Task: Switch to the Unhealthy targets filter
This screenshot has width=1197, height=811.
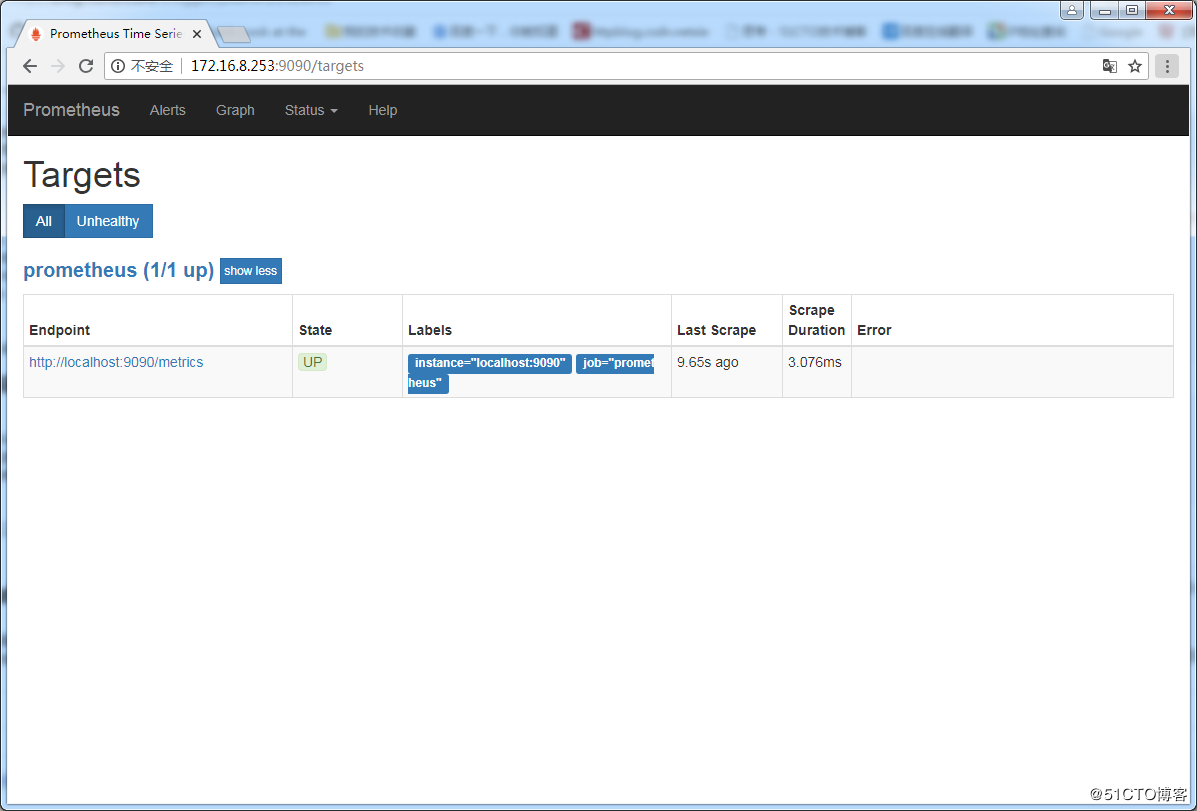Action: click(x=107, y=220)
